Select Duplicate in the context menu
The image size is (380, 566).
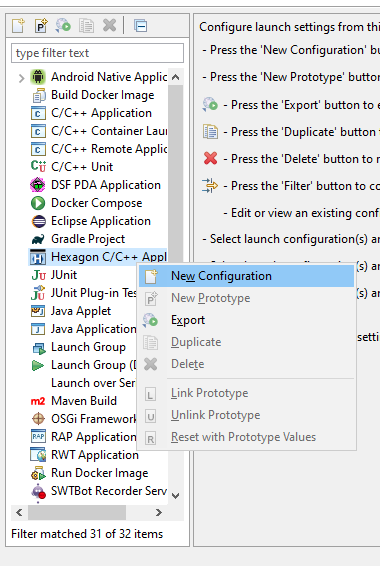(x=246, y=342)
